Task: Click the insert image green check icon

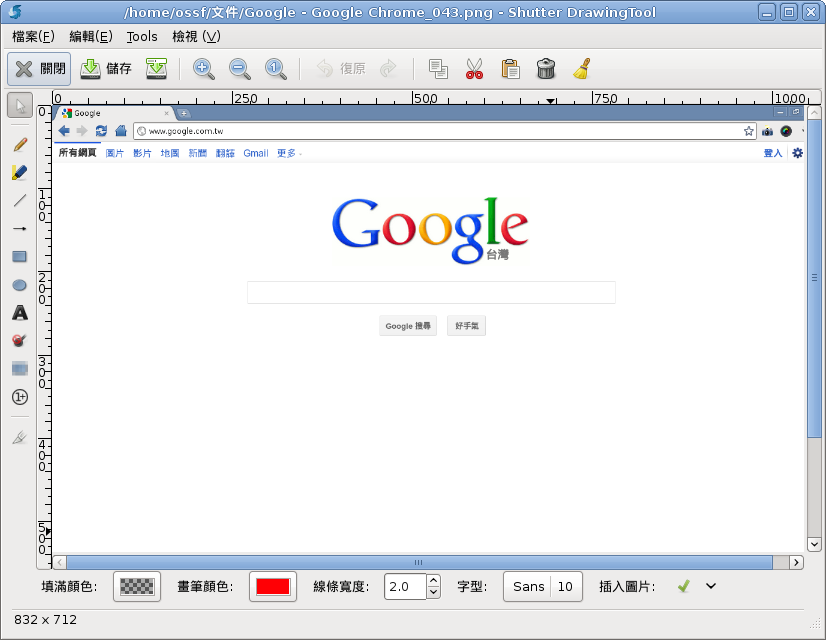Action: [684, 586]
